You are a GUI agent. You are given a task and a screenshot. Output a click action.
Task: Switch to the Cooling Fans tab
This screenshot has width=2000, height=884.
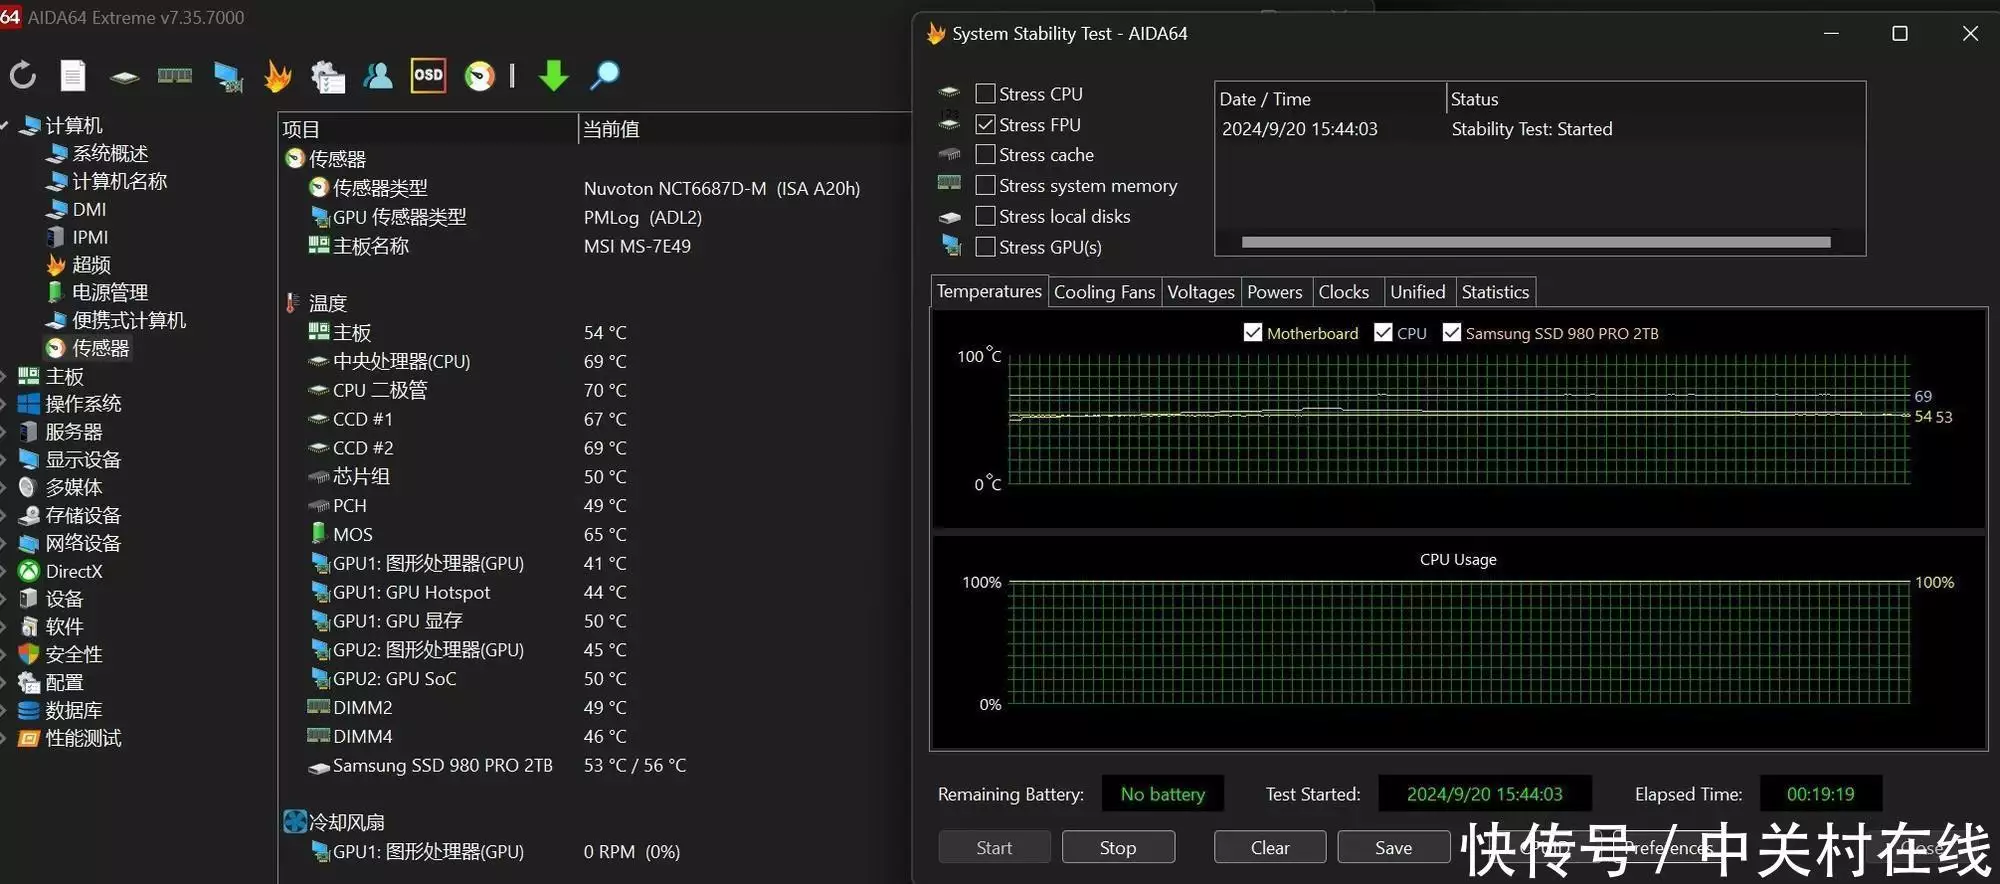point(1105,292)
